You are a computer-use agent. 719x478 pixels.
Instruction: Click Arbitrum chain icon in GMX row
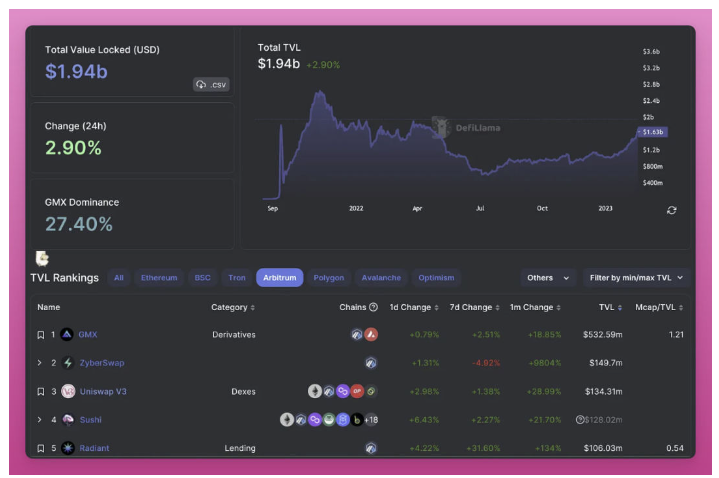(357, 334)
